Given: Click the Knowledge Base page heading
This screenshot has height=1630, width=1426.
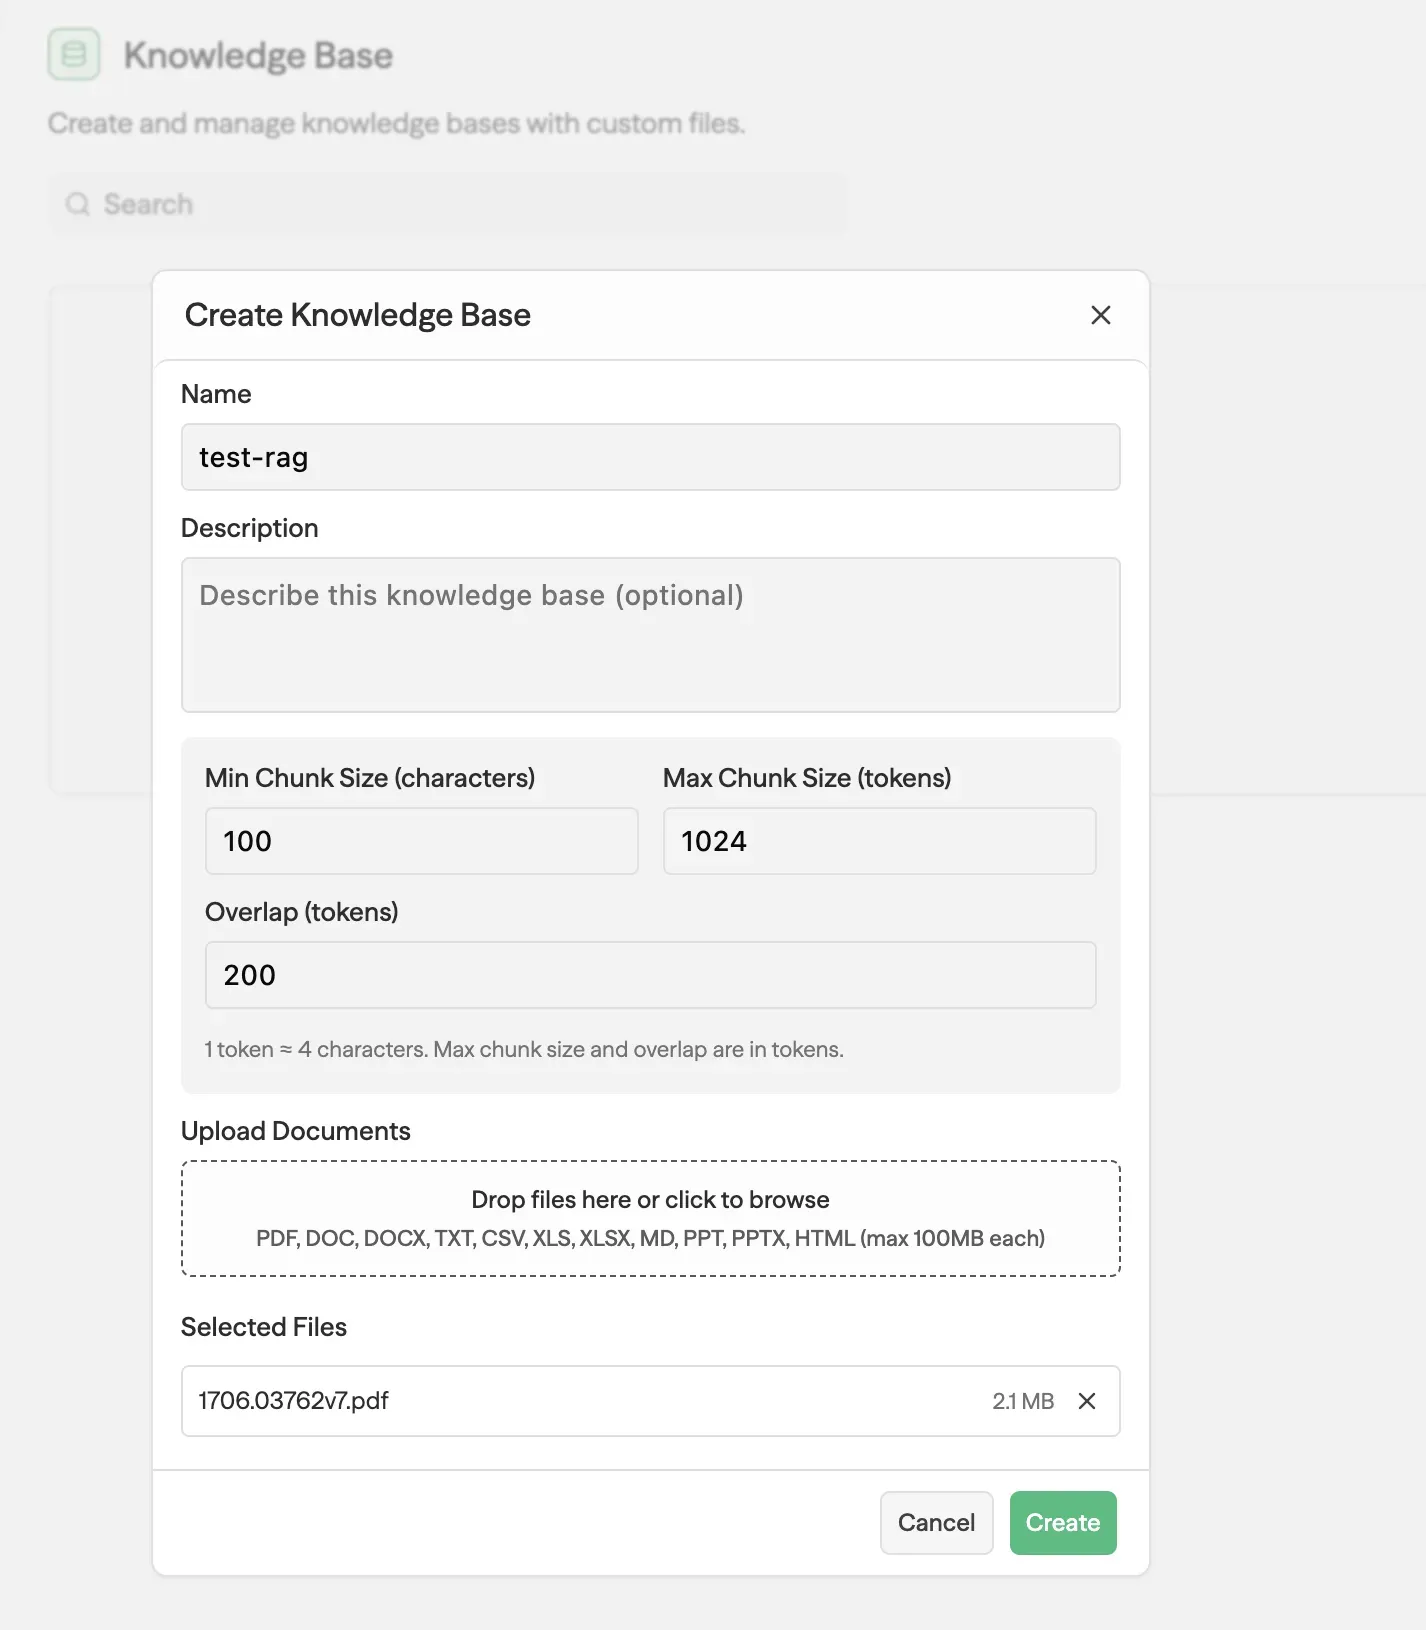Looking at the screenshot, I should pos(258,56).
